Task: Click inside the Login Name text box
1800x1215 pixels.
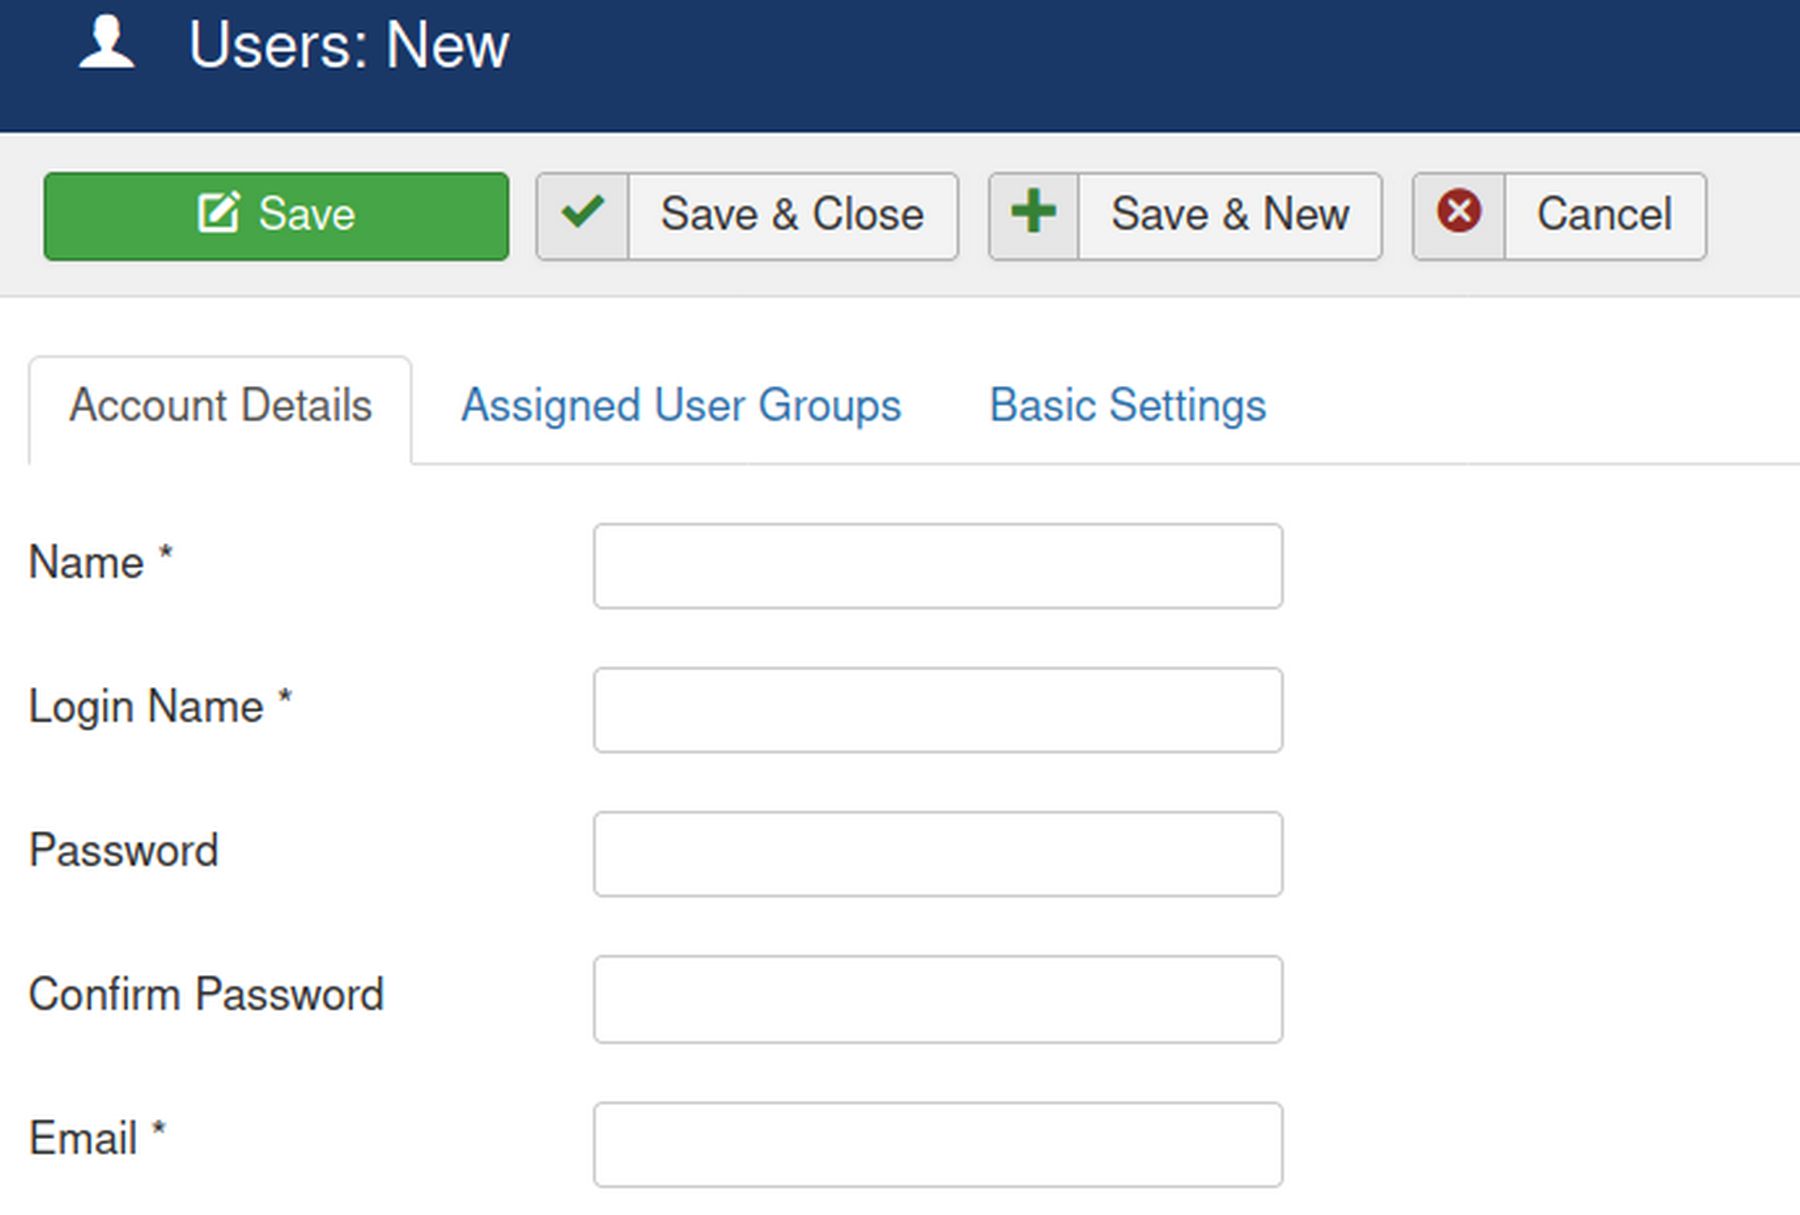Action: point(937,710)
